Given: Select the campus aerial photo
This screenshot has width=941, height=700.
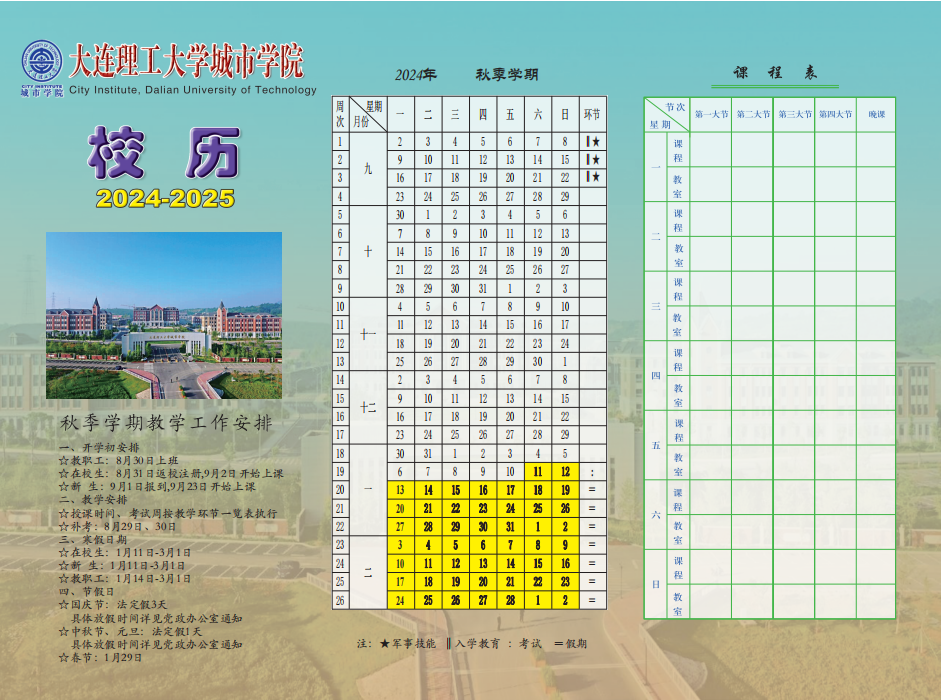Looking at the screenshot, I should (x=164, y=315).
